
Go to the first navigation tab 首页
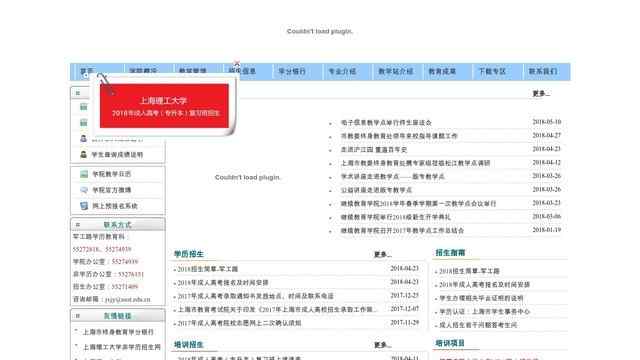(x=87, y=71)
